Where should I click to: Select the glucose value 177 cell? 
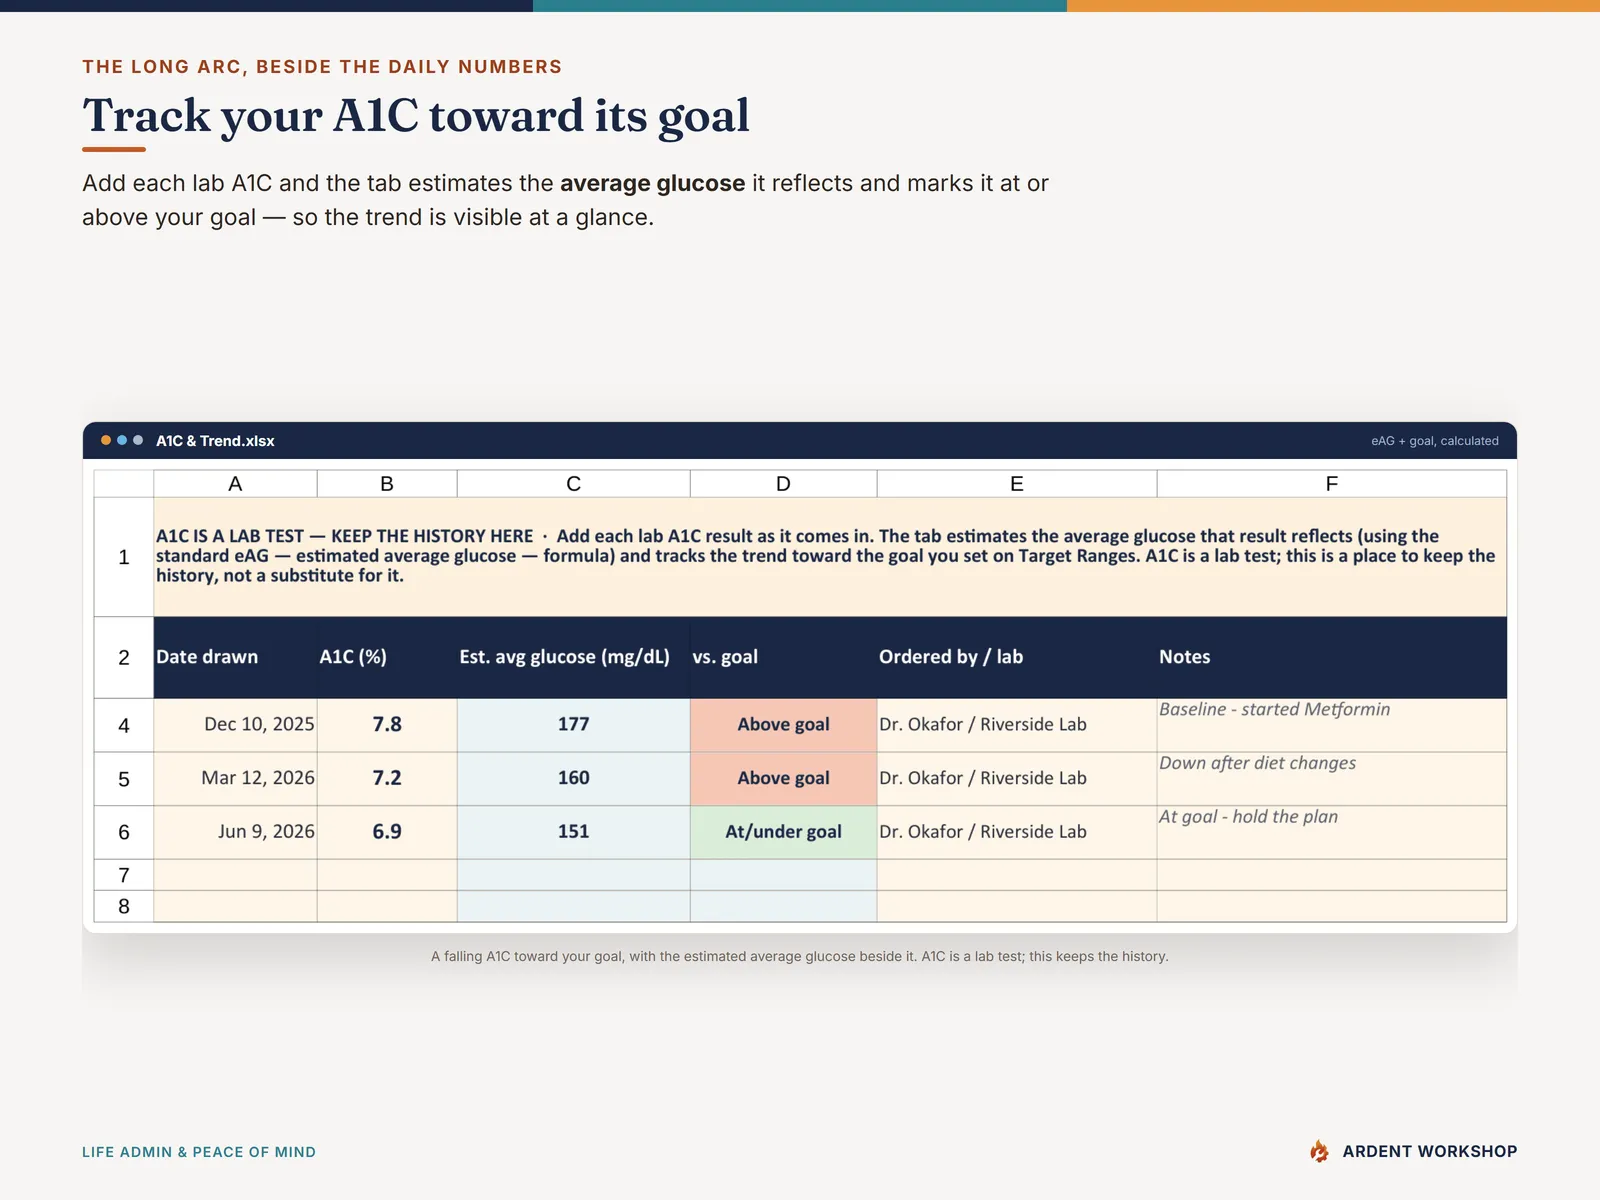[x=573, y=725]
